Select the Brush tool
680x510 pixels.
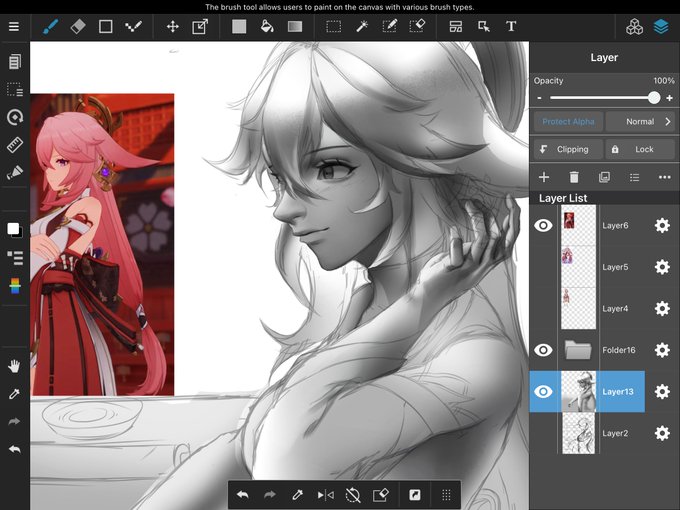coord(50,26)
